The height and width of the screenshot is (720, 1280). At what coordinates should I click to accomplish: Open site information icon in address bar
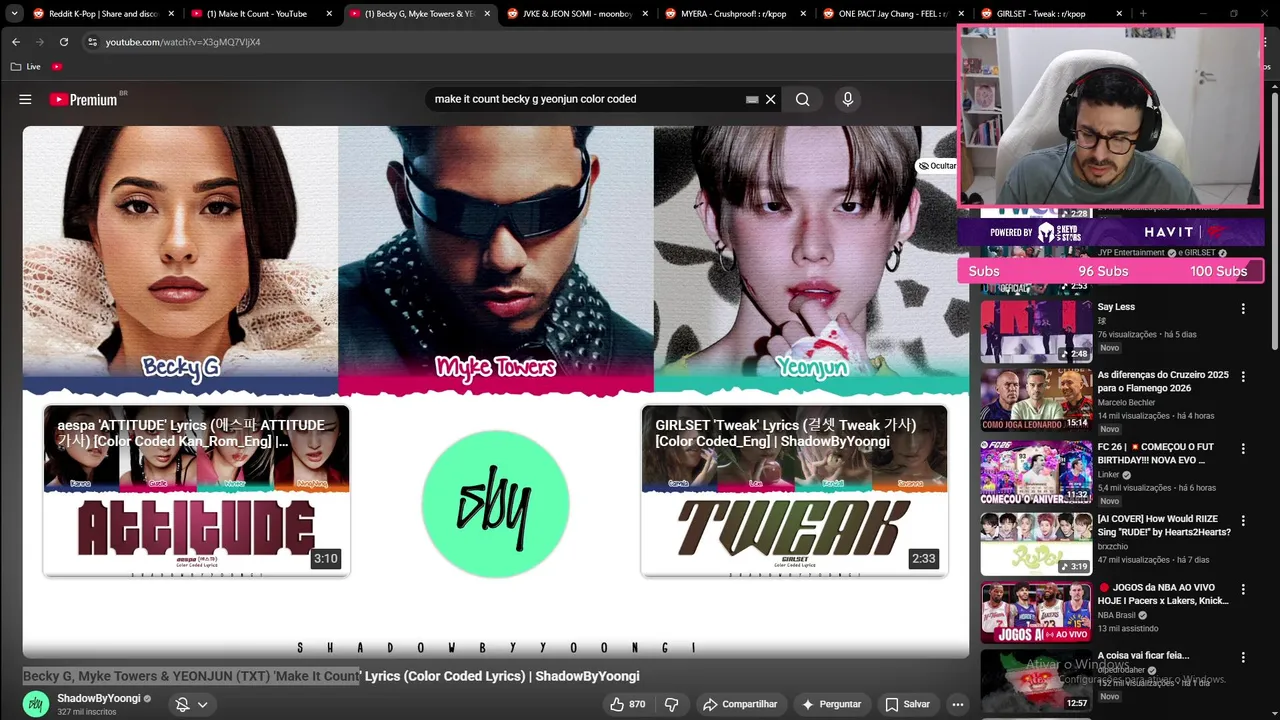pyautogui.click(x=92, y=42)
